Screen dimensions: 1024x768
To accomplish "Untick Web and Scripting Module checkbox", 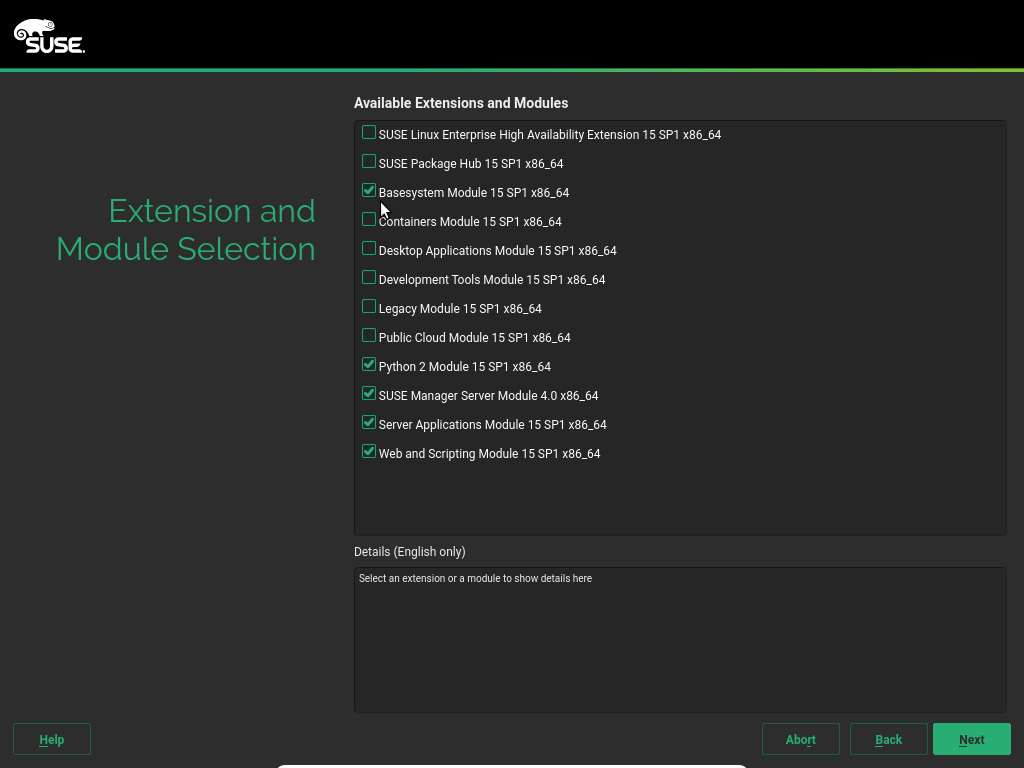I will coord(369,451).
